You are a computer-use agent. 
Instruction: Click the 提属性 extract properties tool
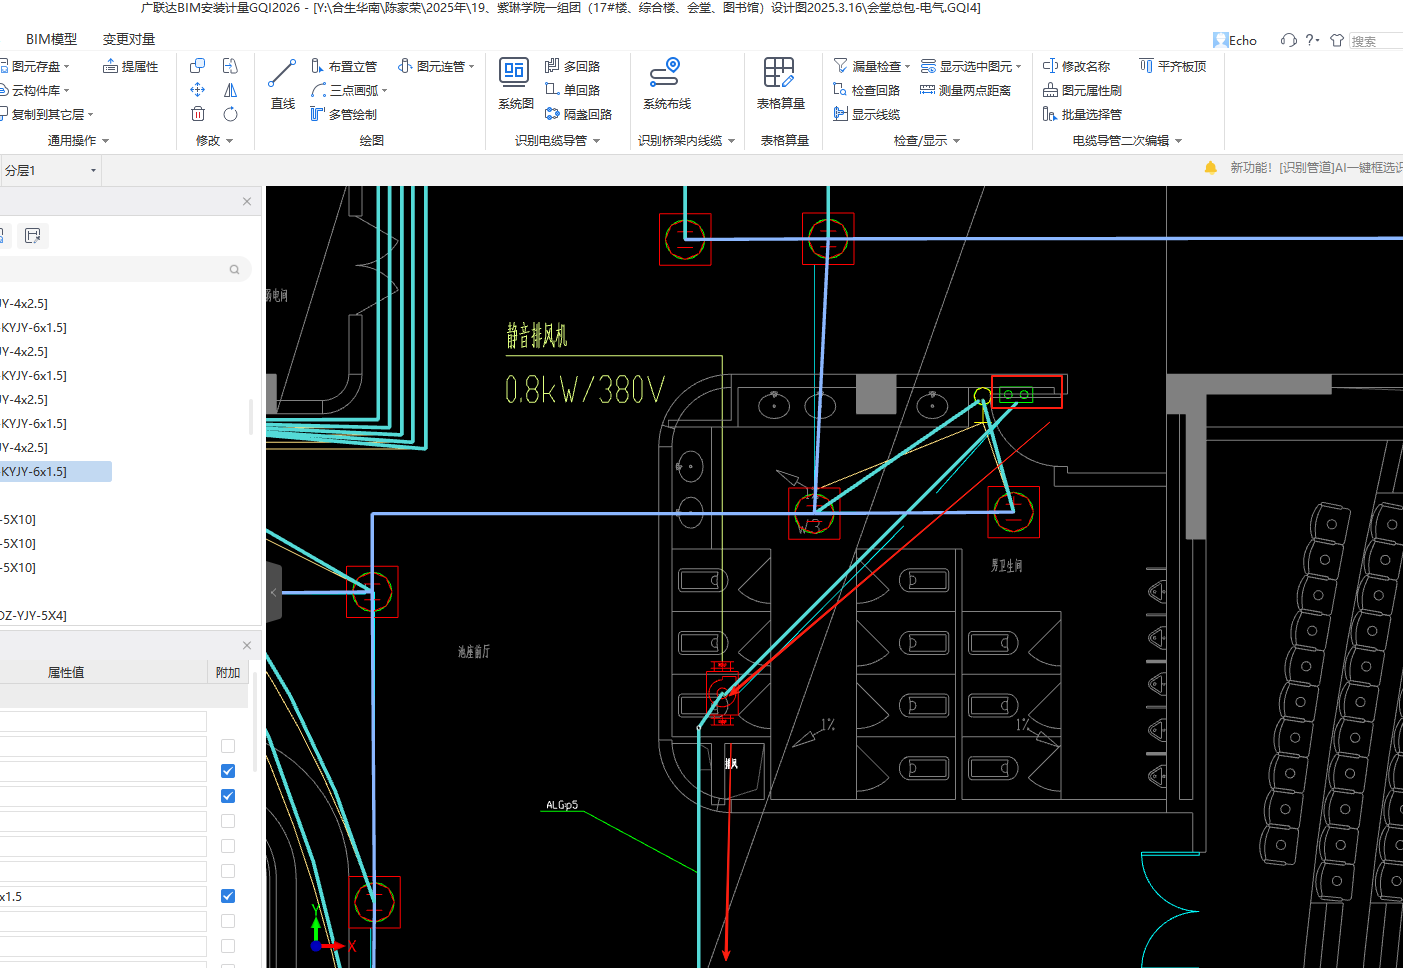[x=130, y=66]
